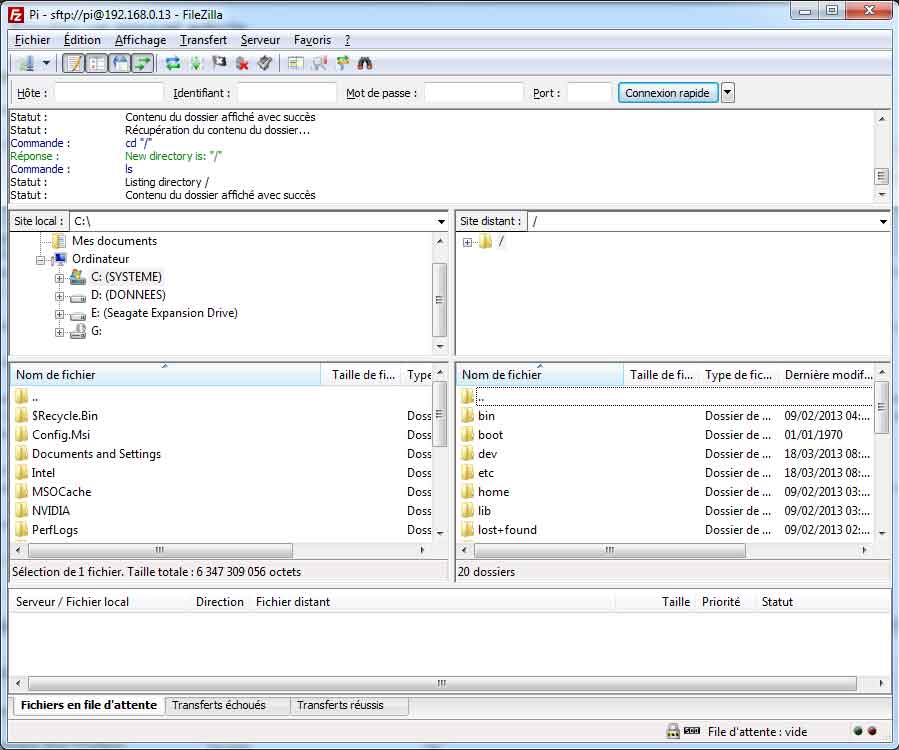Select D: (DONNEES) drive in tree
Screen dimensions: 899x750
point(128,295)
